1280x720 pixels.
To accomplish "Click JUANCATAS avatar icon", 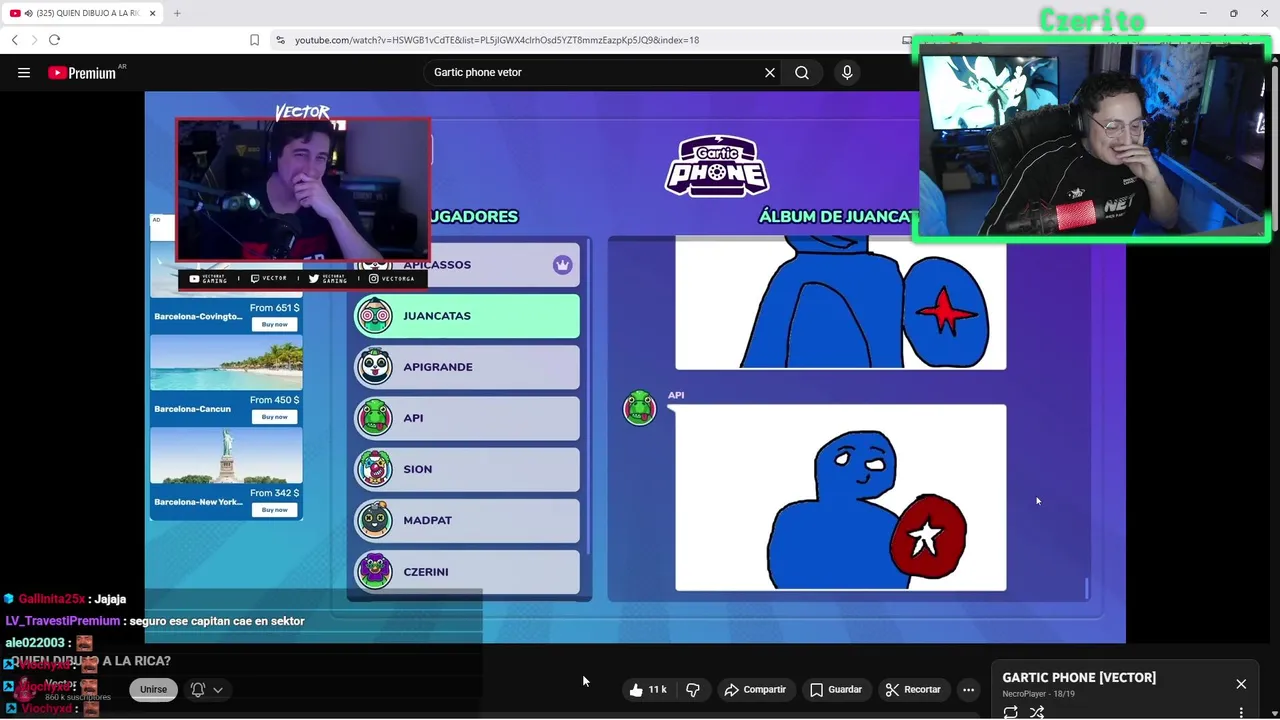I will 375,316.
